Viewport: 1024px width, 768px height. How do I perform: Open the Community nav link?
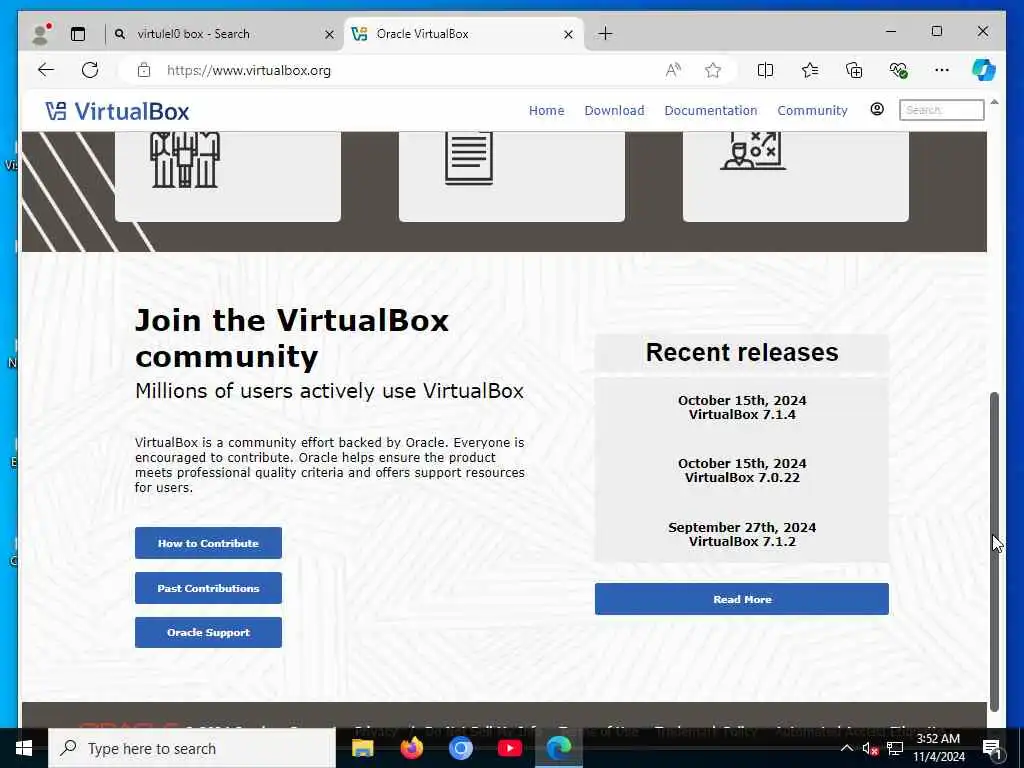812,110
